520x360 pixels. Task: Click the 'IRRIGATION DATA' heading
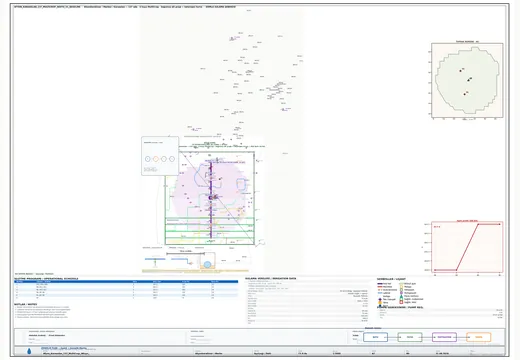click(x=283, y=278)
